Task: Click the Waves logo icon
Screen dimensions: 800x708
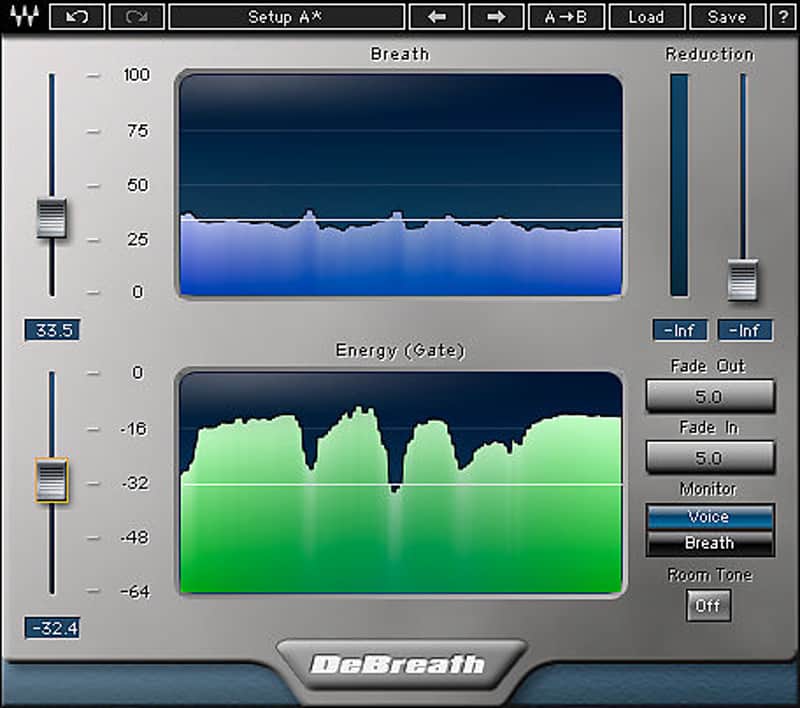Action: coord(24,16)
